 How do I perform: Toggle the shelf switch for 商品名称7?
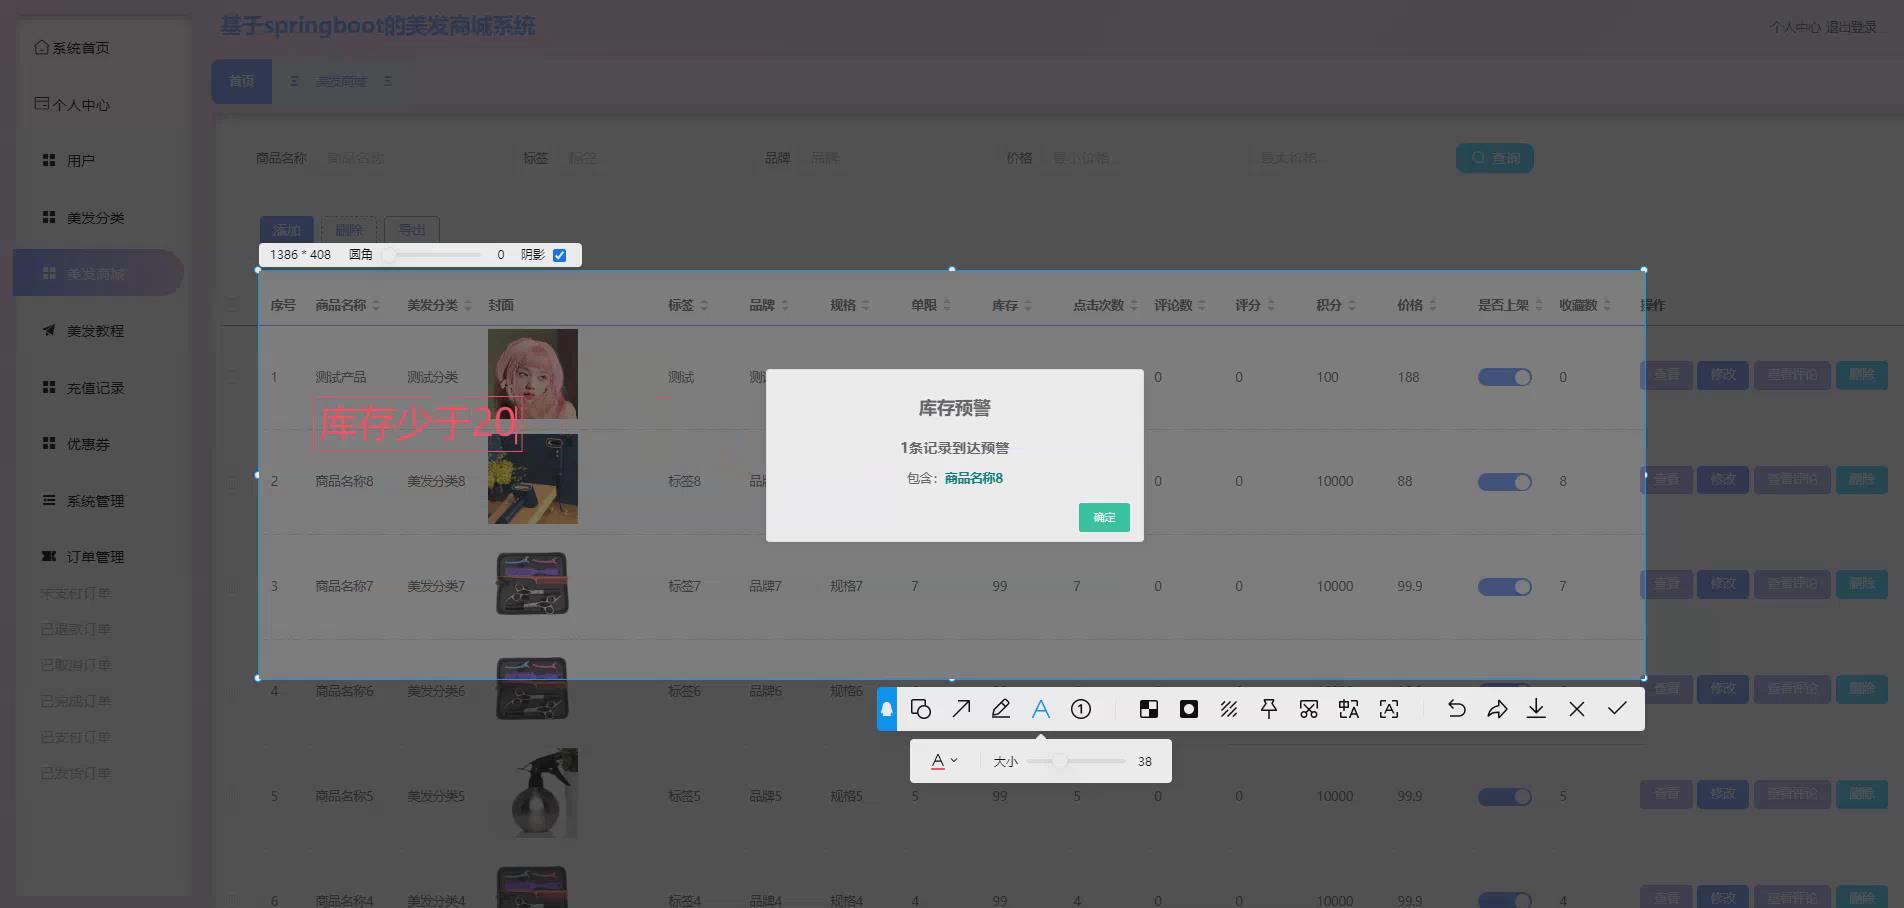tap(1504, 586)
